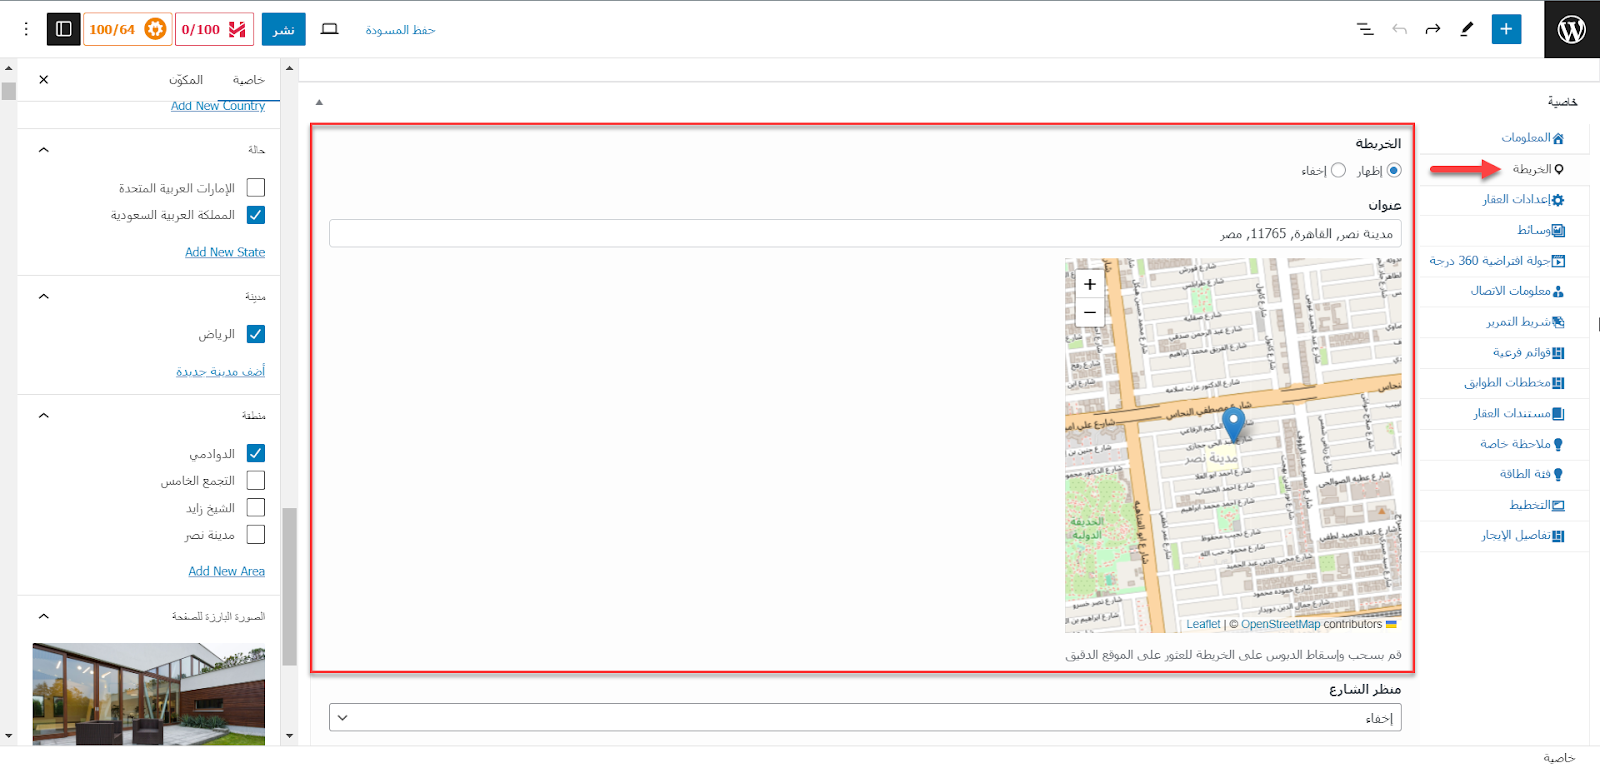Click the settings sidebar's right-edge scrollbar thumb
Viewport: 1600px width, 768px height.
(x=290, y=587)
